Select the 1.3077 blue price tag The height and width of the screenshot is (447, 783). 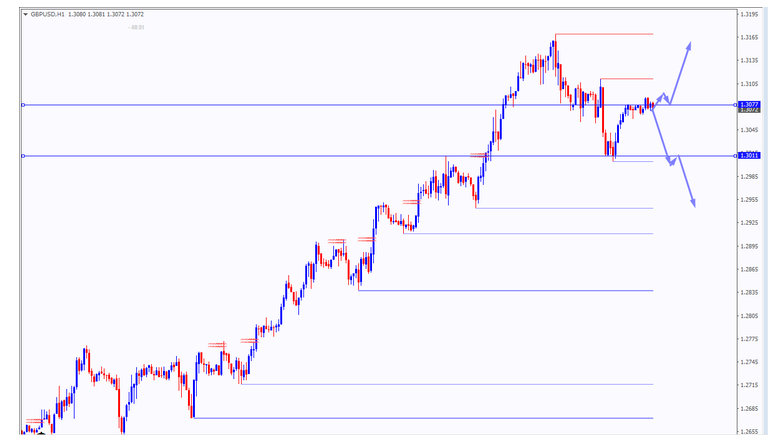point(751,104)
